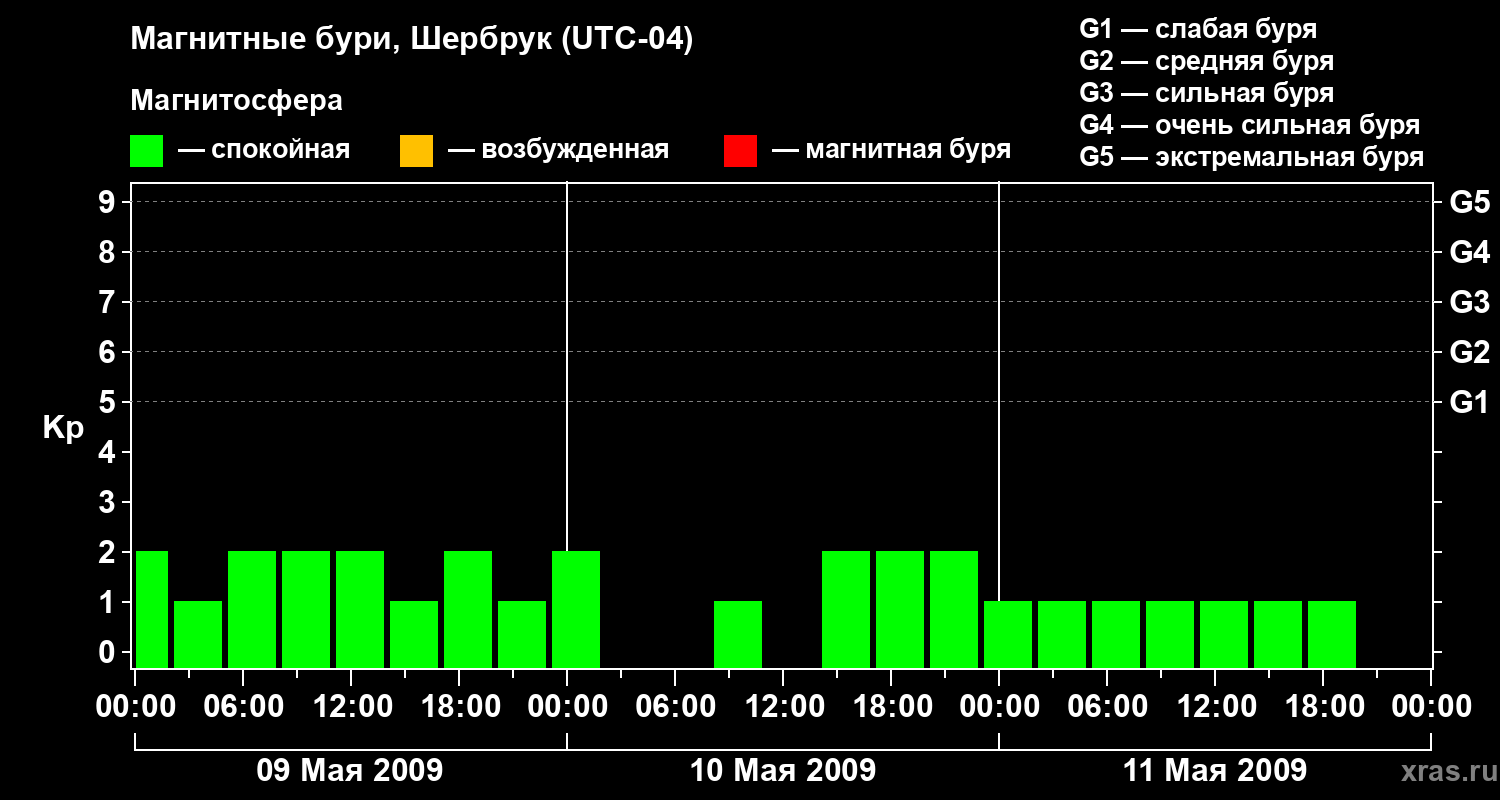Click the 'G5 — экстремальная буря' legend line
1500x800 pixels.
coord(1252,157)
